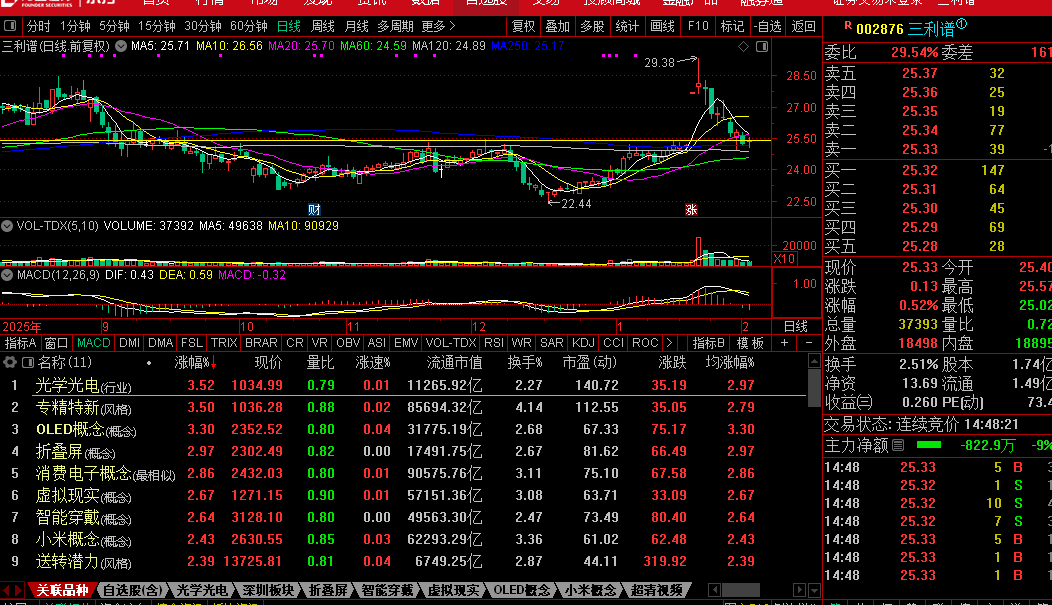Viewport: 1052px width, 605px height.
Task: Open the 复权 adjustment menu
Action: pyautogui.click(x=523, y=26)
